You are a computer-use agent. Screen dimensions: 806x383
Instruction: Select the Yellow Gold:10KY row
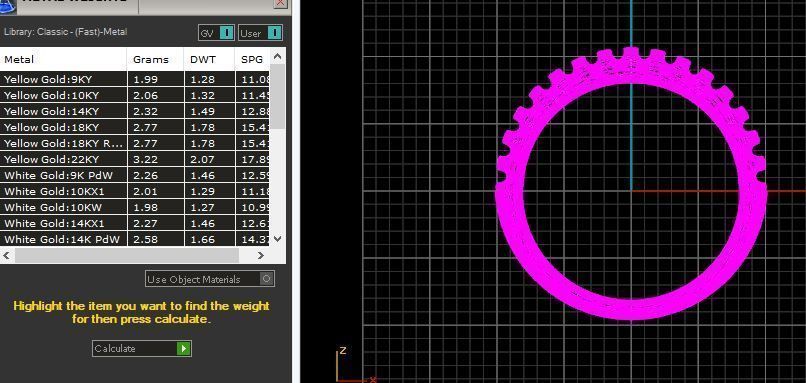[135, 95]
